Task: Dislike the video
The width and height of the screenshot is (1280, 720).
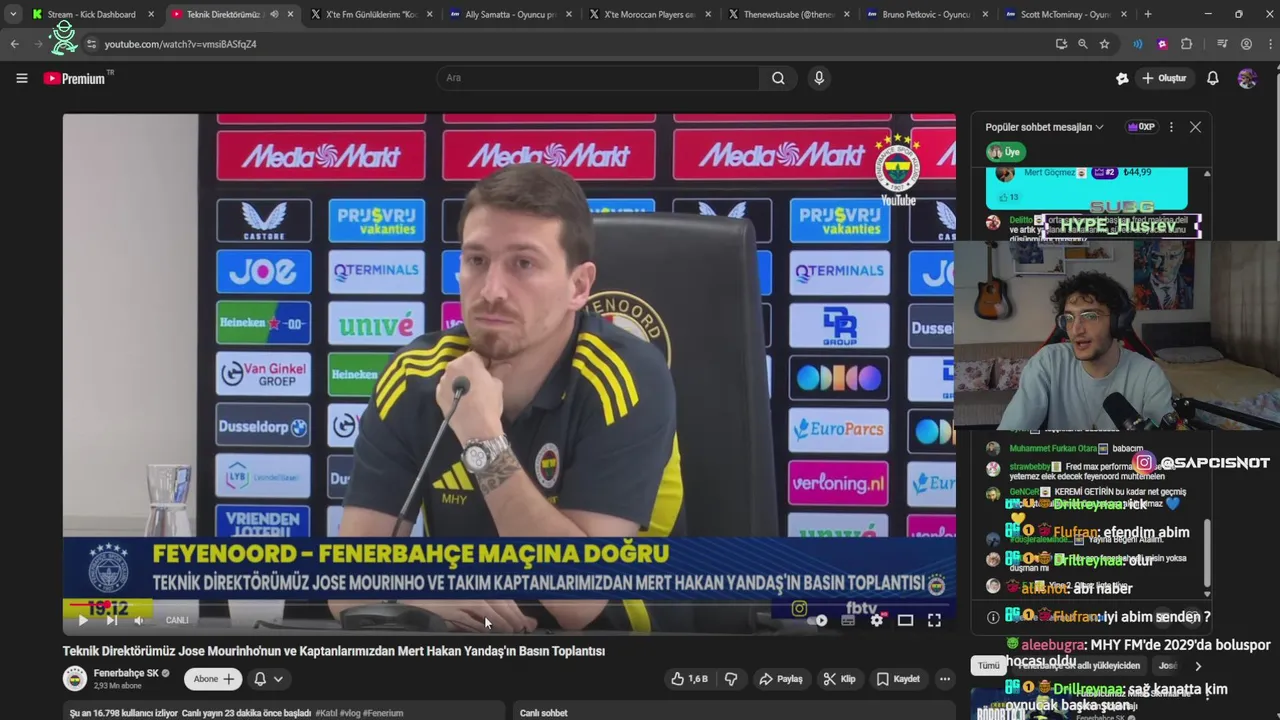Action: pos(731,679)
